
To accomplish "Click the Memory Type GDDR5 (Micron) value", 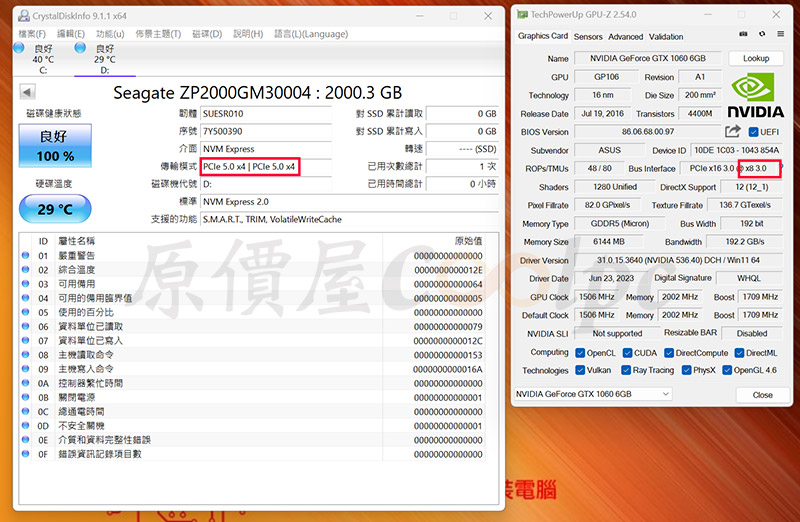I will coord(620,223).
